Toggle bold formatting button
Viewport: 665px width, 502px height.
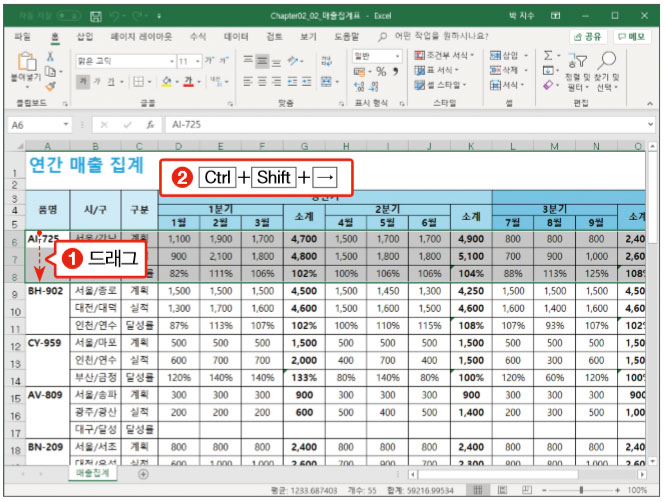pos(83,81)
